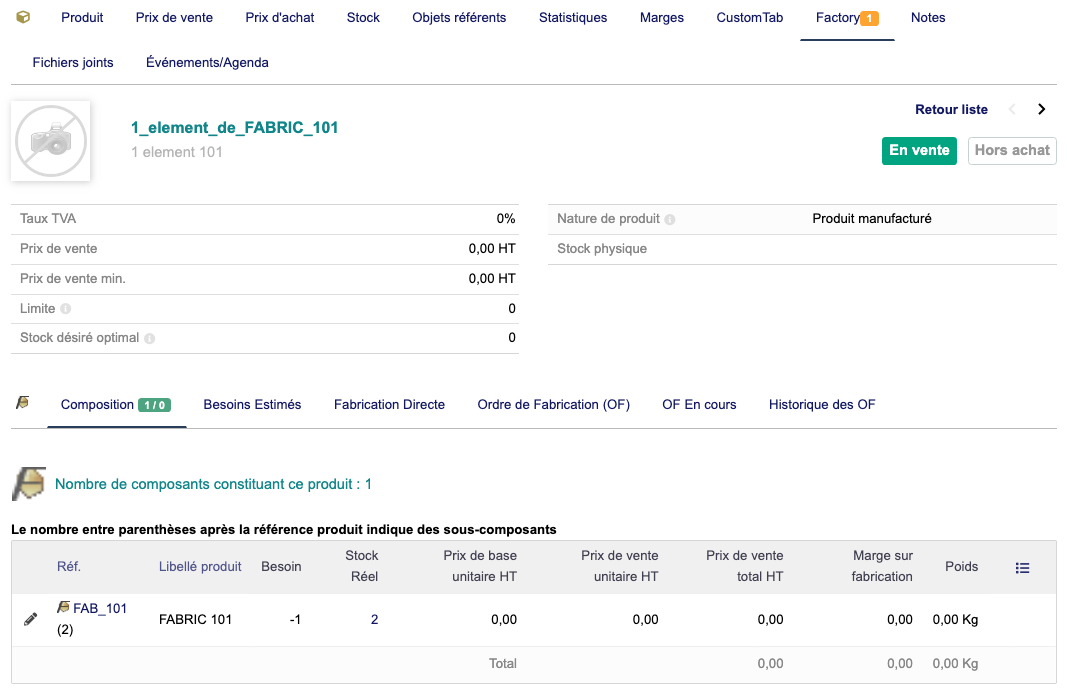Open Historique des OF sub-tab

click(822, 404)
